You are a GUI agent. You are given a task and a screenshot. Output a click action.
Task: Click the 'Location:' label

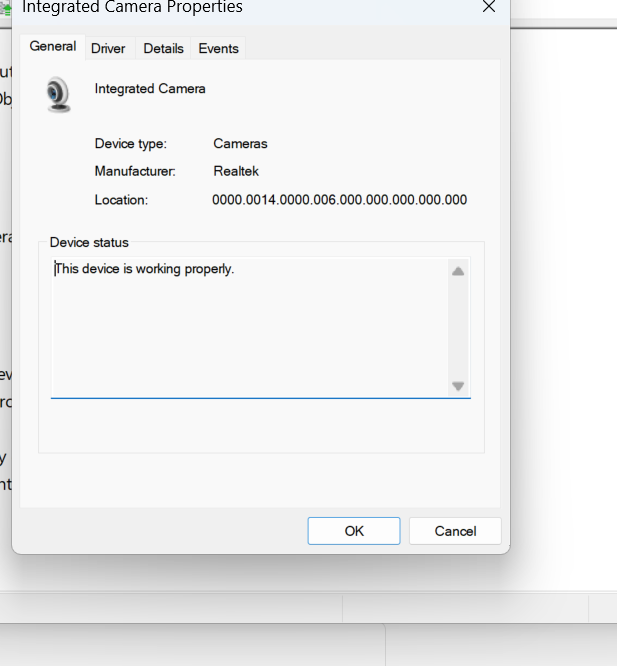point(121,200)
